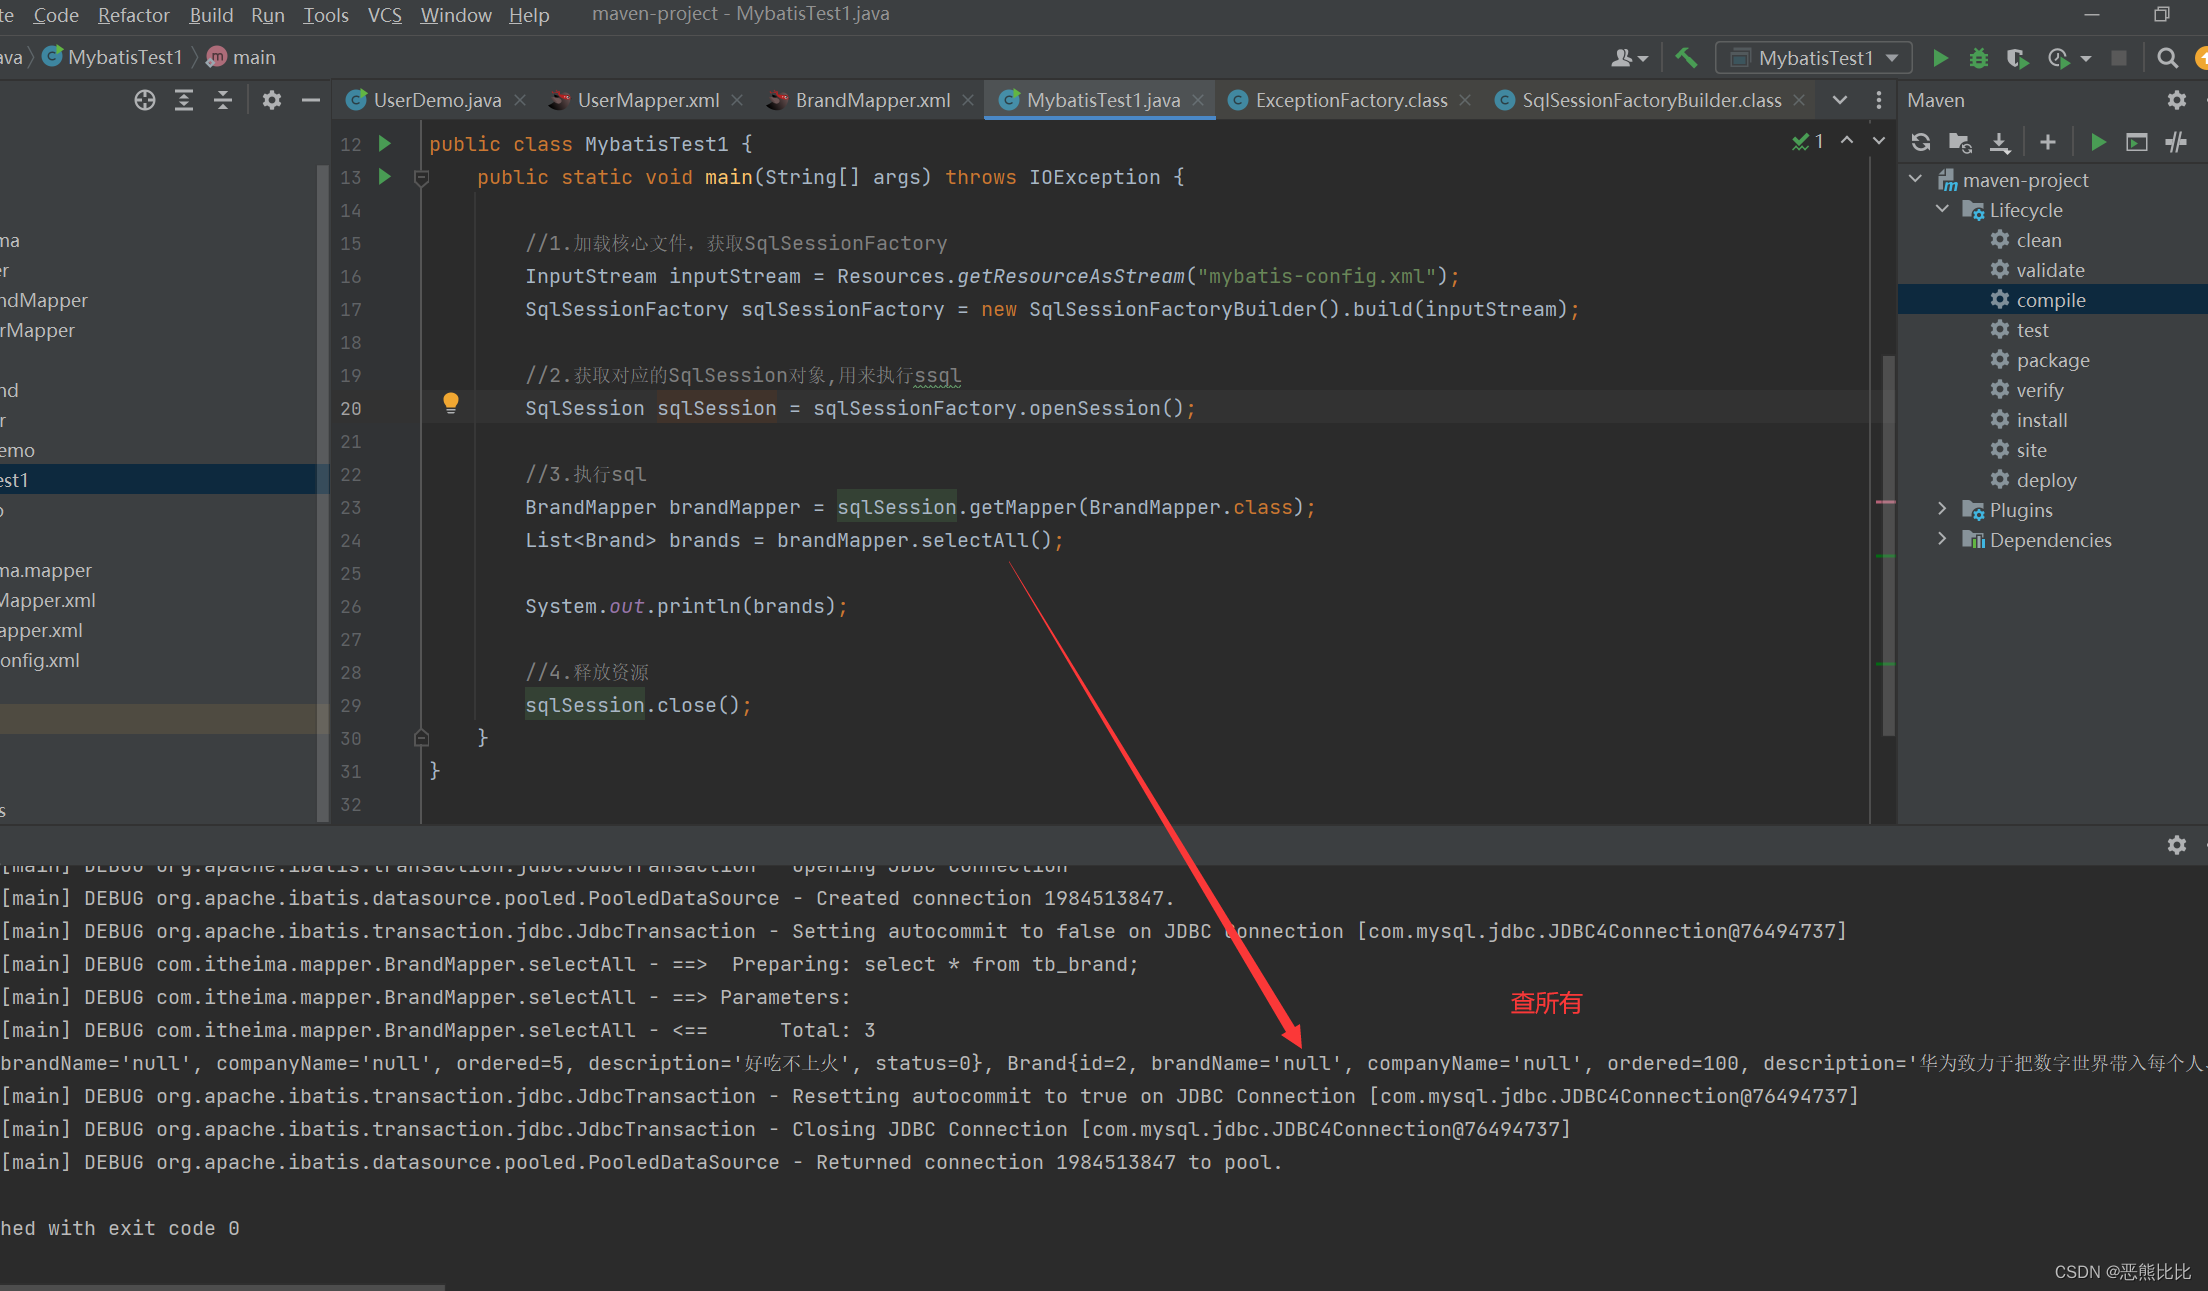Image resolution: width=2208 pixels, height=1291 pixels.
Task: Switch to the ExceptionFactory.class tab
Action: pyautogui.click(x=1351, y=100)
